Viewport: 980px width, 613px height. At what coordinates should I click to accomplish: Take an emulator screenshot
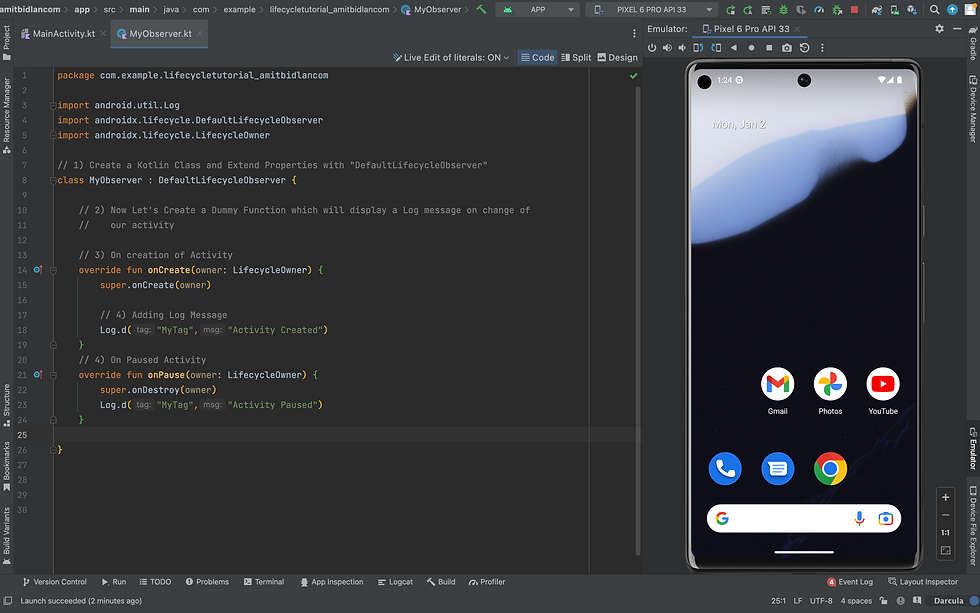click(x=787, y=47)
